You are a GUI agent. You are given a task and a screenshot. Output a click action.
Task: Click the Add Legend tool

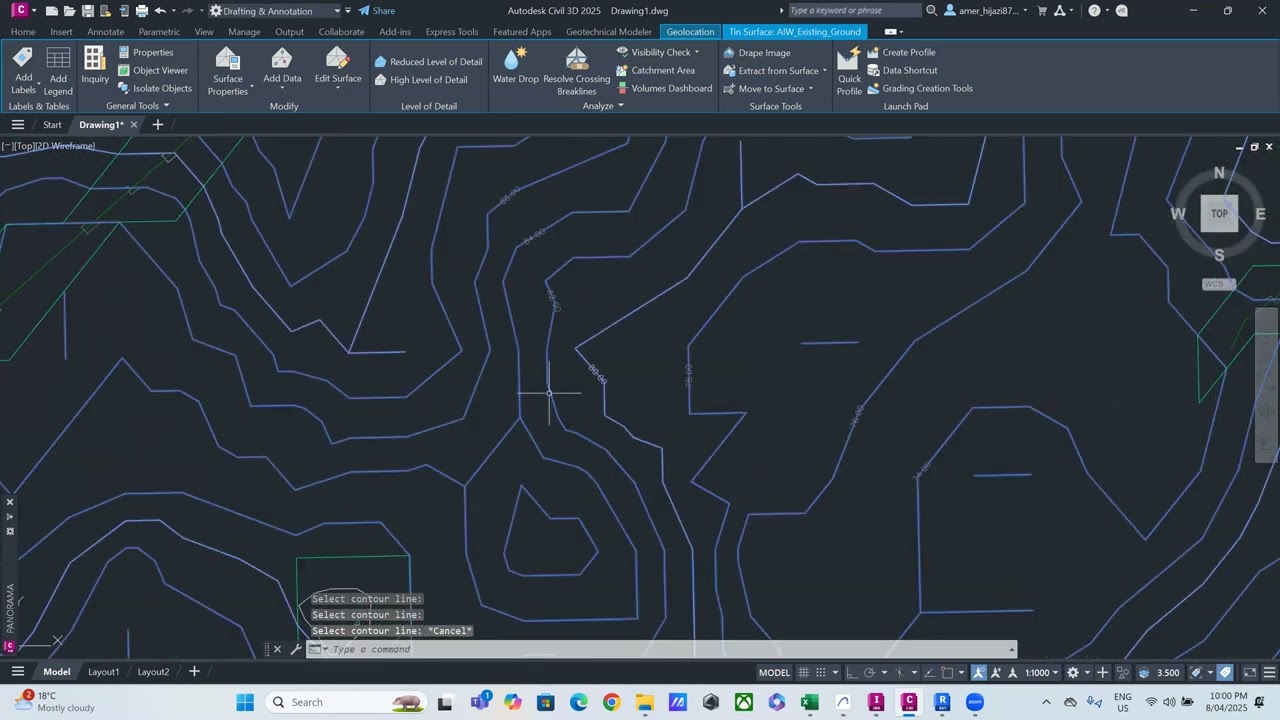tap(58, 70)
